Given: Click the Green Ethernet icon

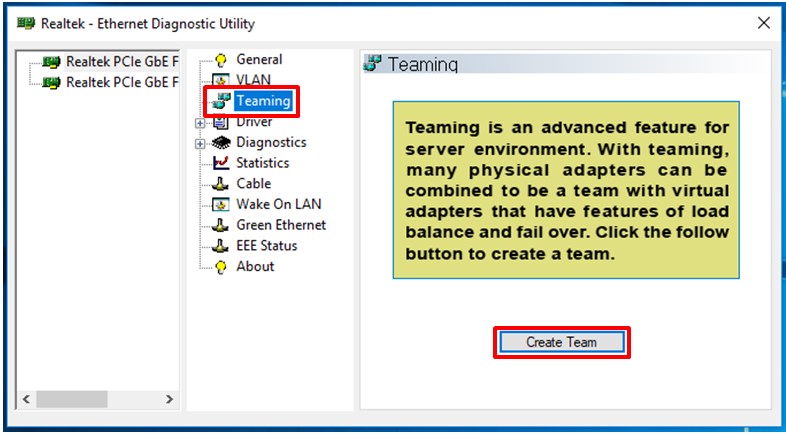Looking at the screenshot, I should [220, 226].
